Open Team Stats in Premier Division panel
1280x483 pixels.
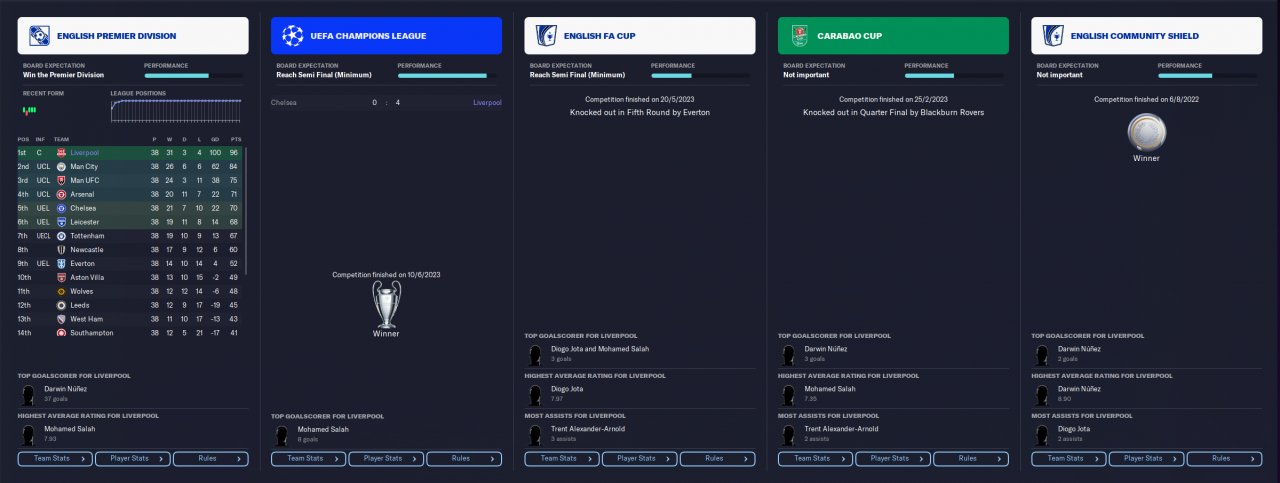[x=55, y=459]
